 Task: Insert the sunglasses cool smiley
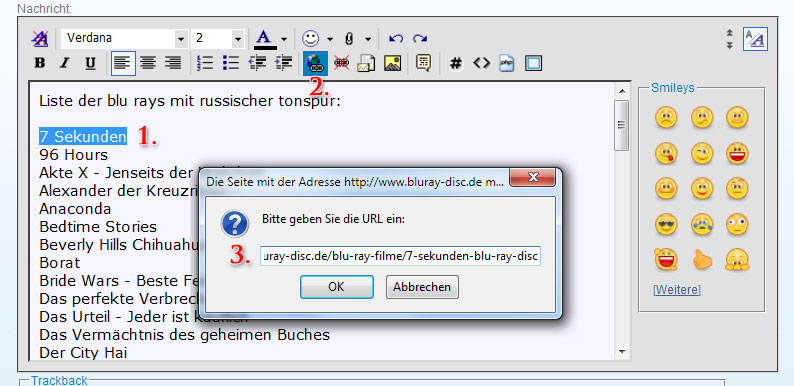point(666,224)
